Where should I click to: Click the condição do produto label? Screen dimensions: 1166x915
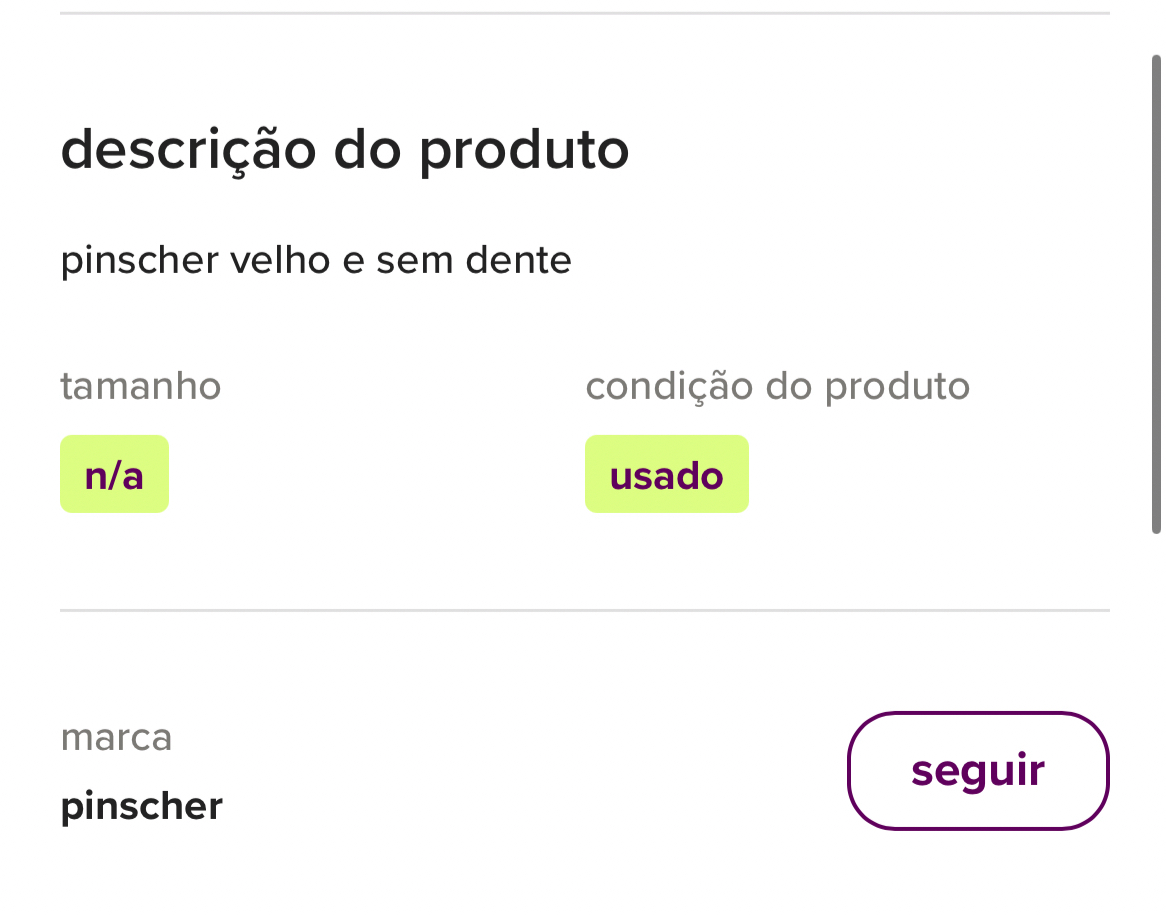[x=777, y=386]
